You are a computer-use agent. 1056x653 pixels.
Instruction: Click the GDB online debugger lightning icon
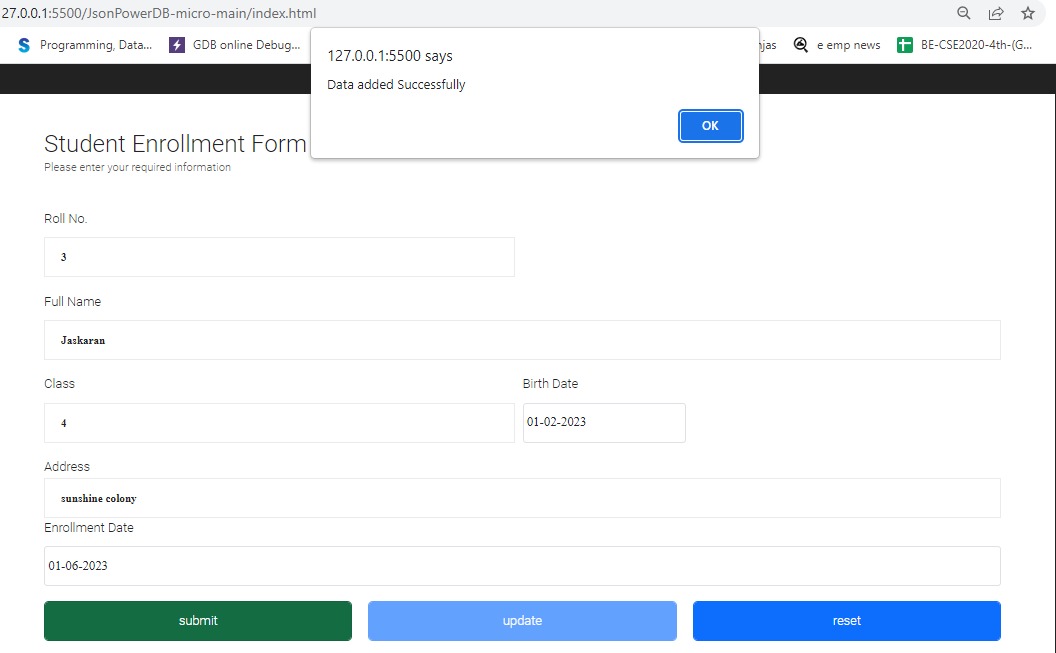pyautogui.click(x=176, y=45)
